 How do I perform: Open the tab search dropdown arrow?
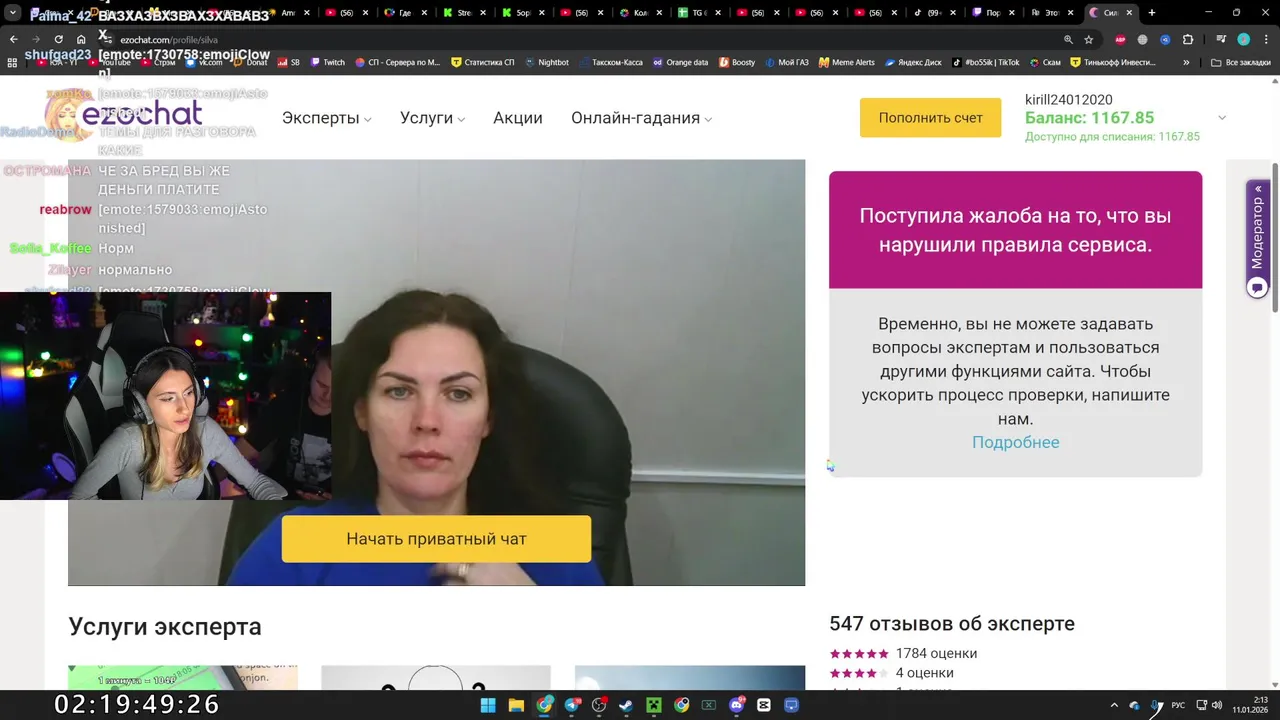(13, 13)
